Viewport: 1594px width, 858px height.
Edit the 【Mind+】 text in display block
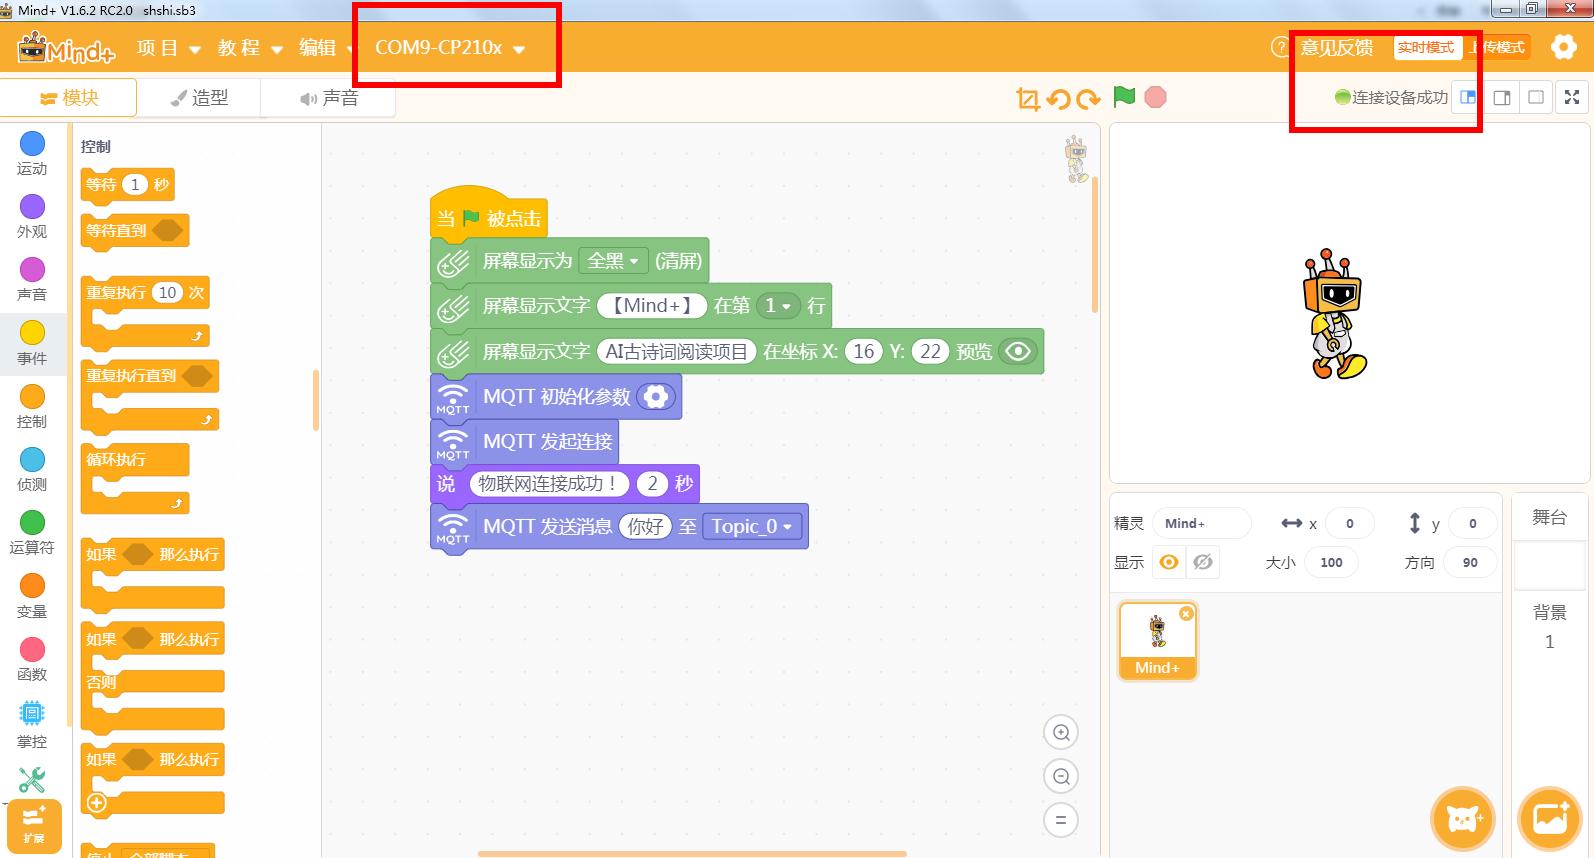[x=652, y=306]
